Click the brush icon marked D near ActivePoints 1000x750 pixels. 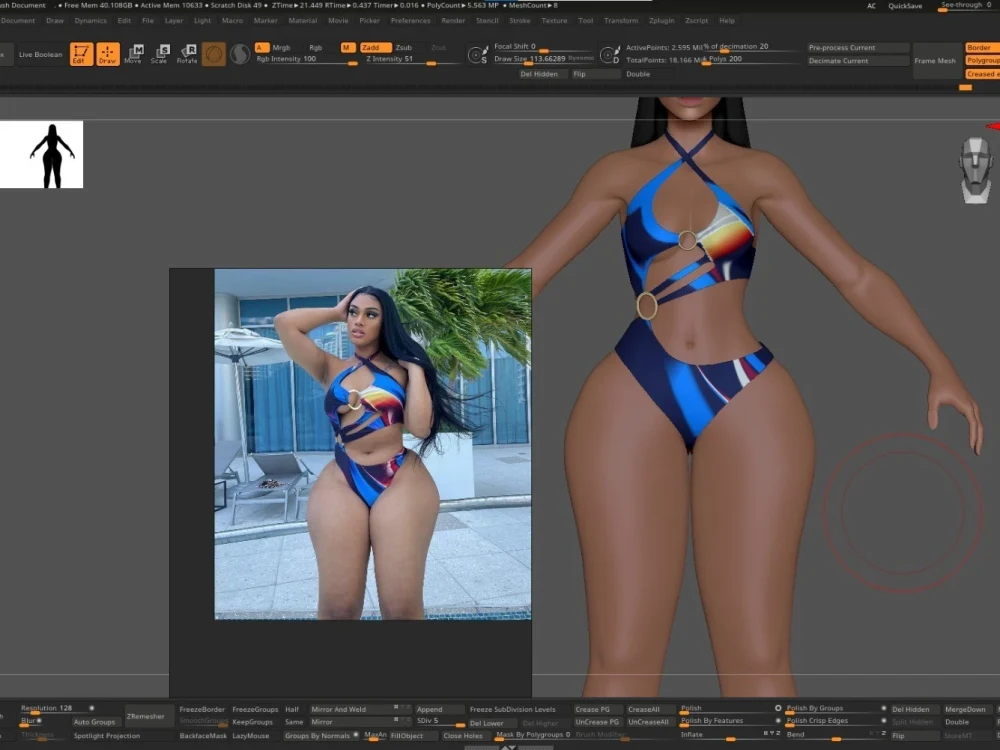610,55
